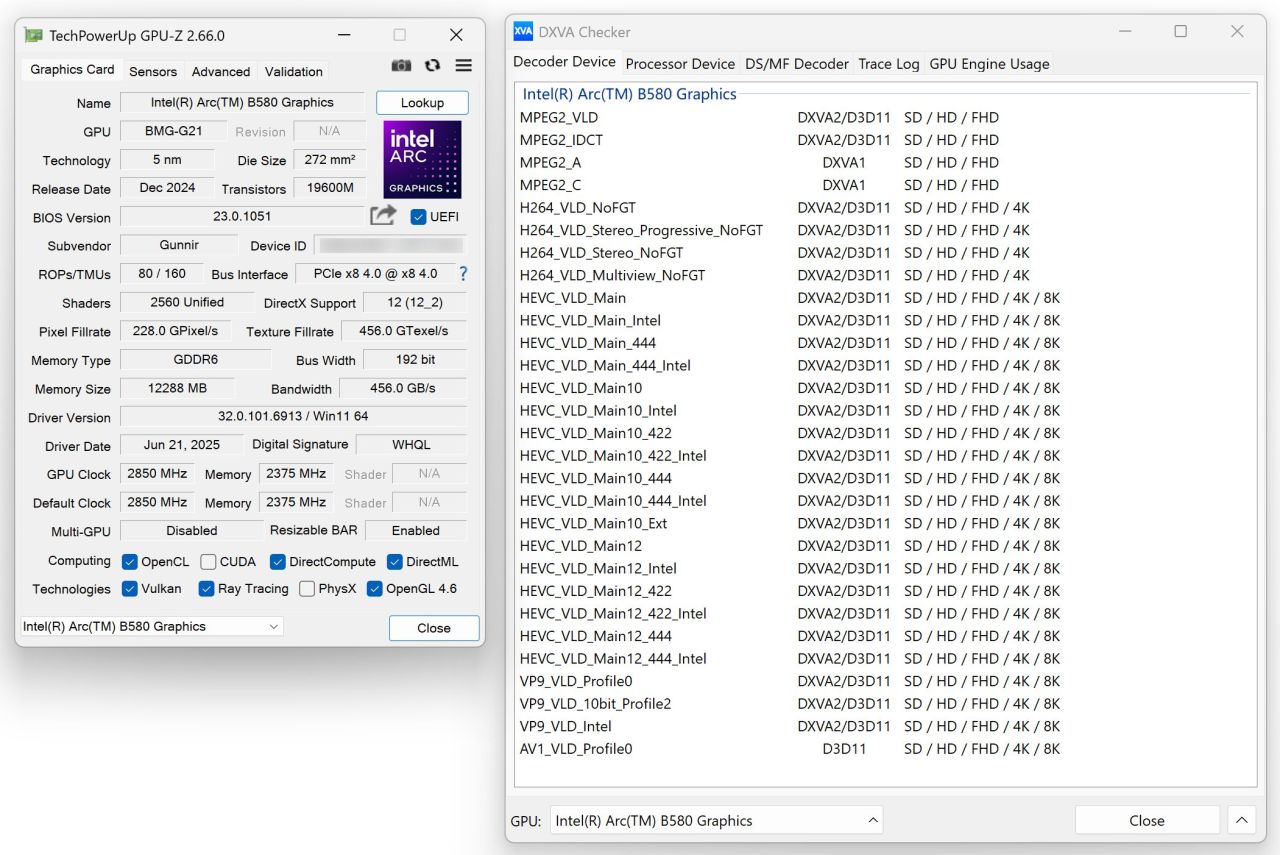Open the GPU-Z hamburger menu
Screen dimensions: 1280x855
coord(463,65)
